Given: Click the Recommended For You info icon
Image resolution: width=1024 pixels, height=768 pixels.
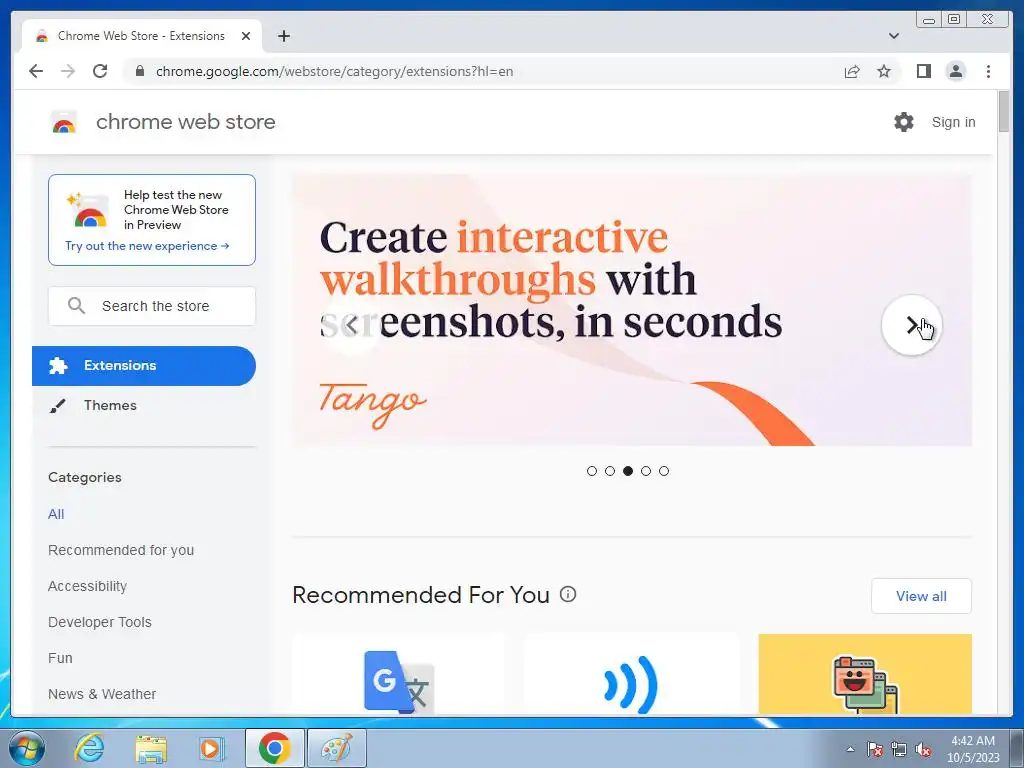Looking at the screenshot, I should pyautogui.click(x=568, y=594).
